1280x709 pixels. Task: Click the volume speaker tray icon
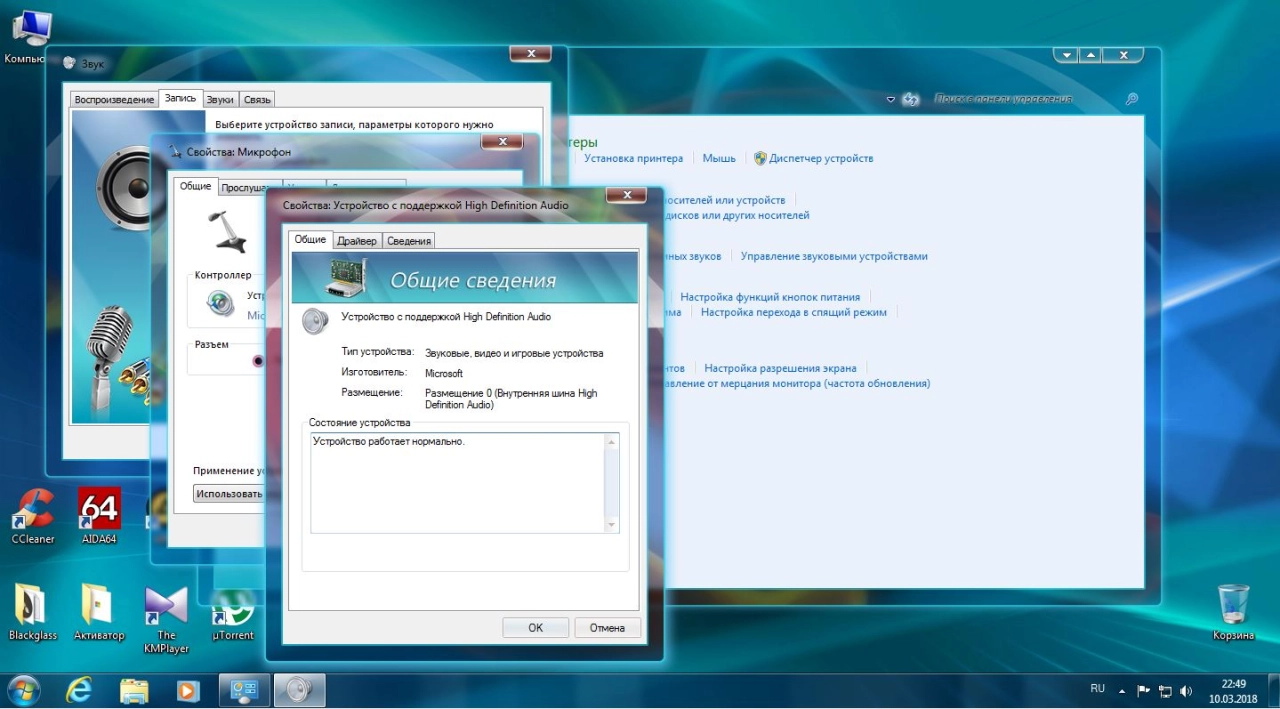pos(1186,691)
